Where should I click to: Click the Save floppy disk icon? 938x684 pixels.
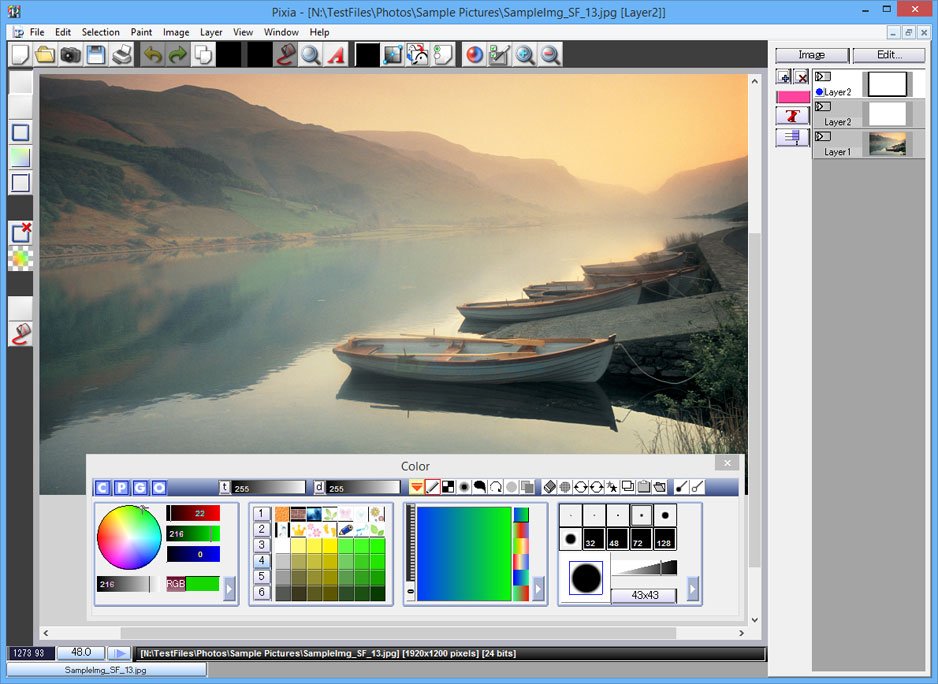(x=96, y=55)
